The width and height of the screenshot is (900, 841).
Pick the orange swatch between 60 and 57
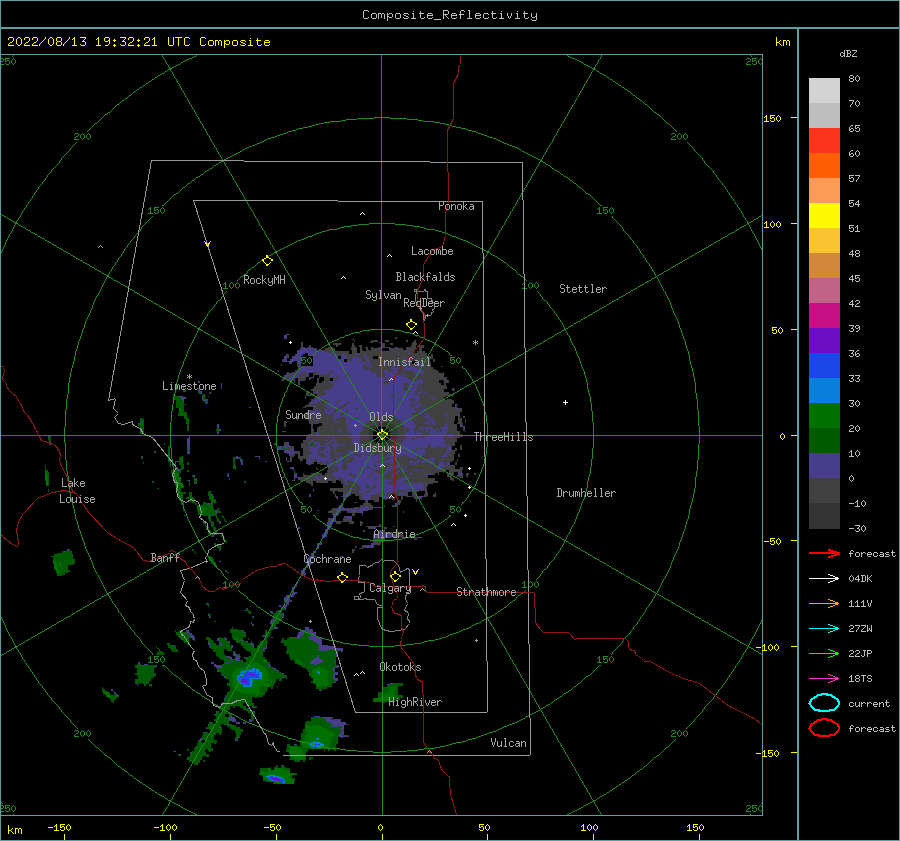pyautogui.click(x=824, y=165)
